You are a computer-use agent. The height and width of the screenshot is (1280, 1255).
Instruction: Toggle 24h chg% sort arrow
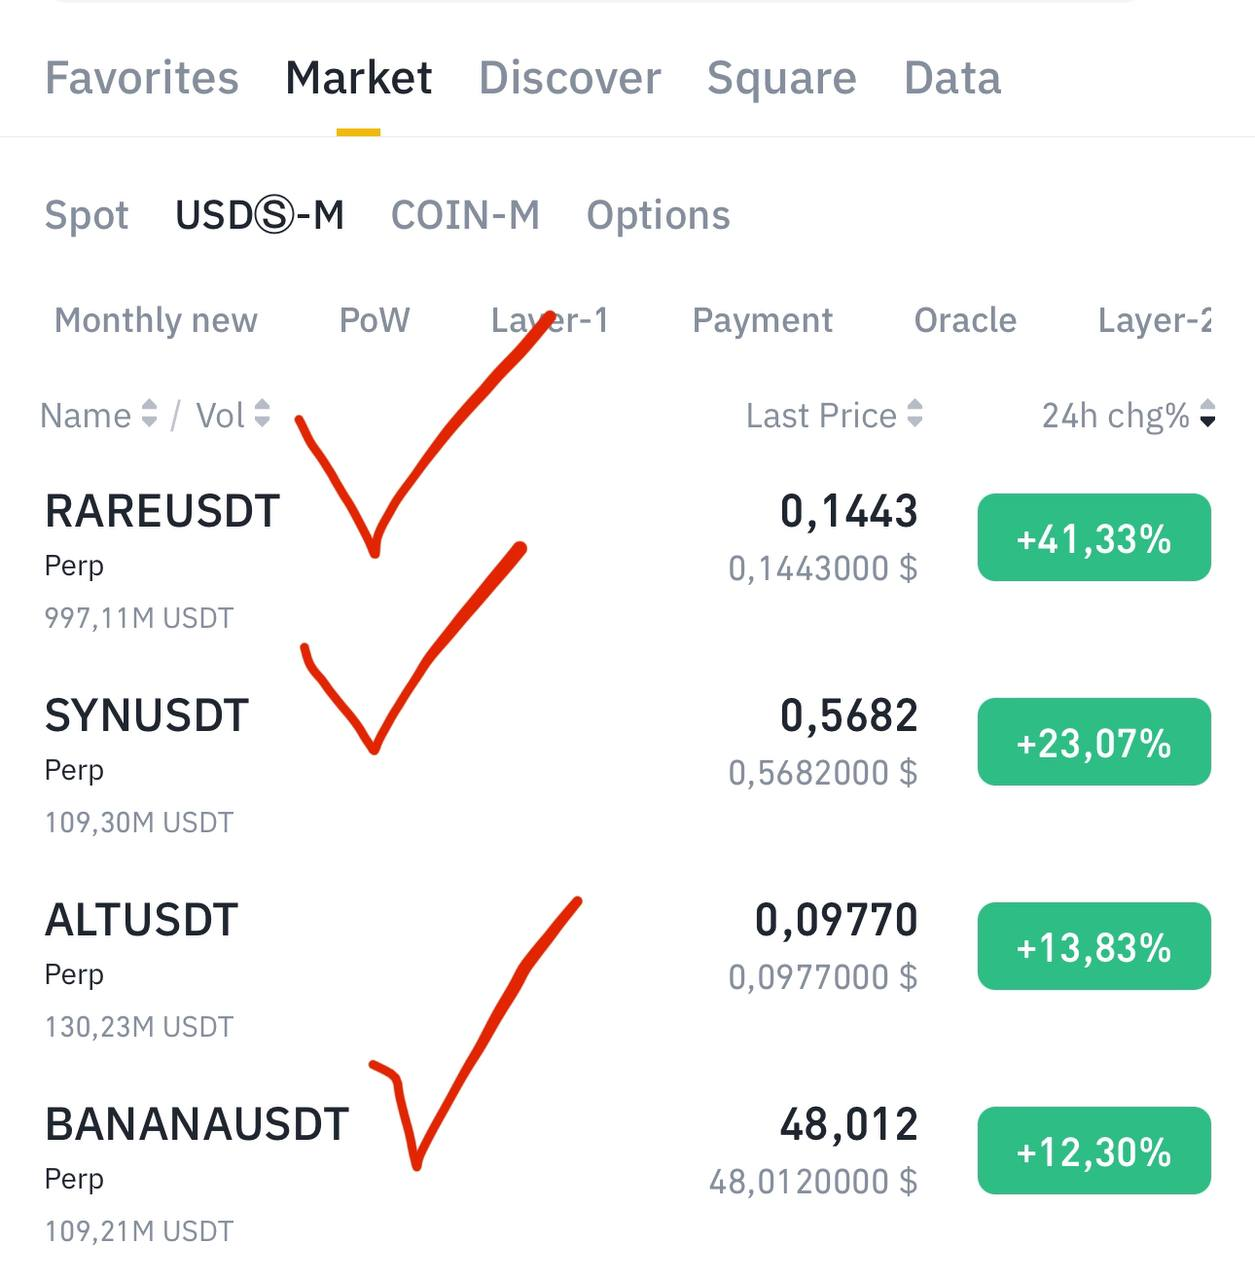(x=1207, y=414)
